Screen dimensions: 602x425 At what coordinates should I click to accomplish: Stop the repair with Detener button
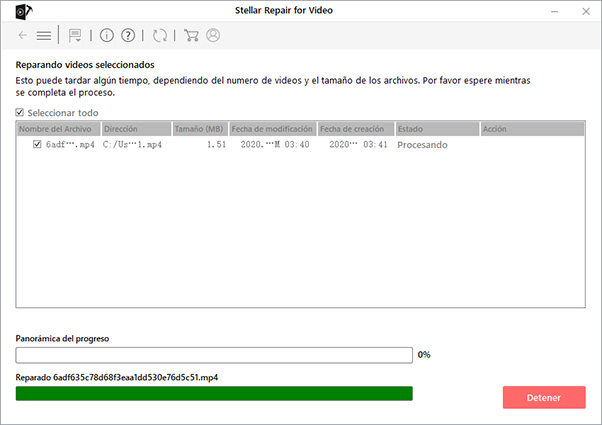[544, 397]
